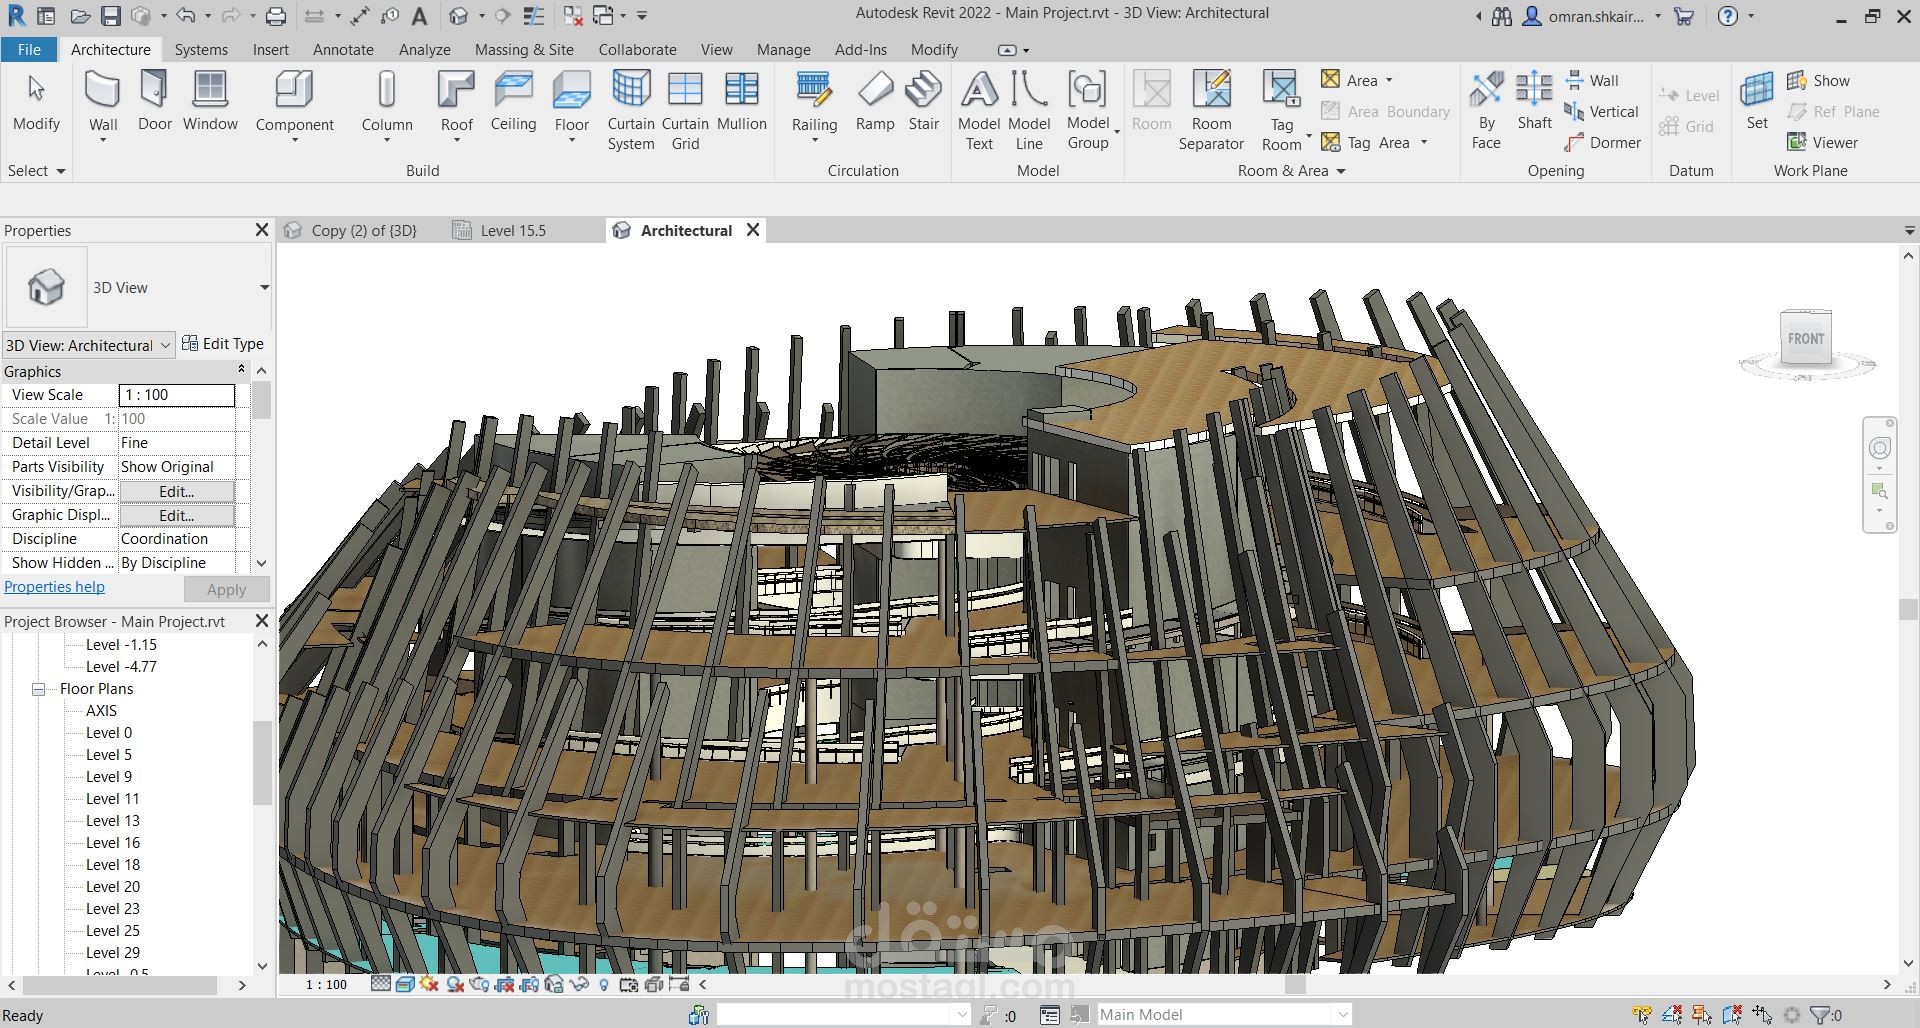Collapse the Floor Plans tree node
This screenshot has height=1028, width=1920.
(38, 688)
